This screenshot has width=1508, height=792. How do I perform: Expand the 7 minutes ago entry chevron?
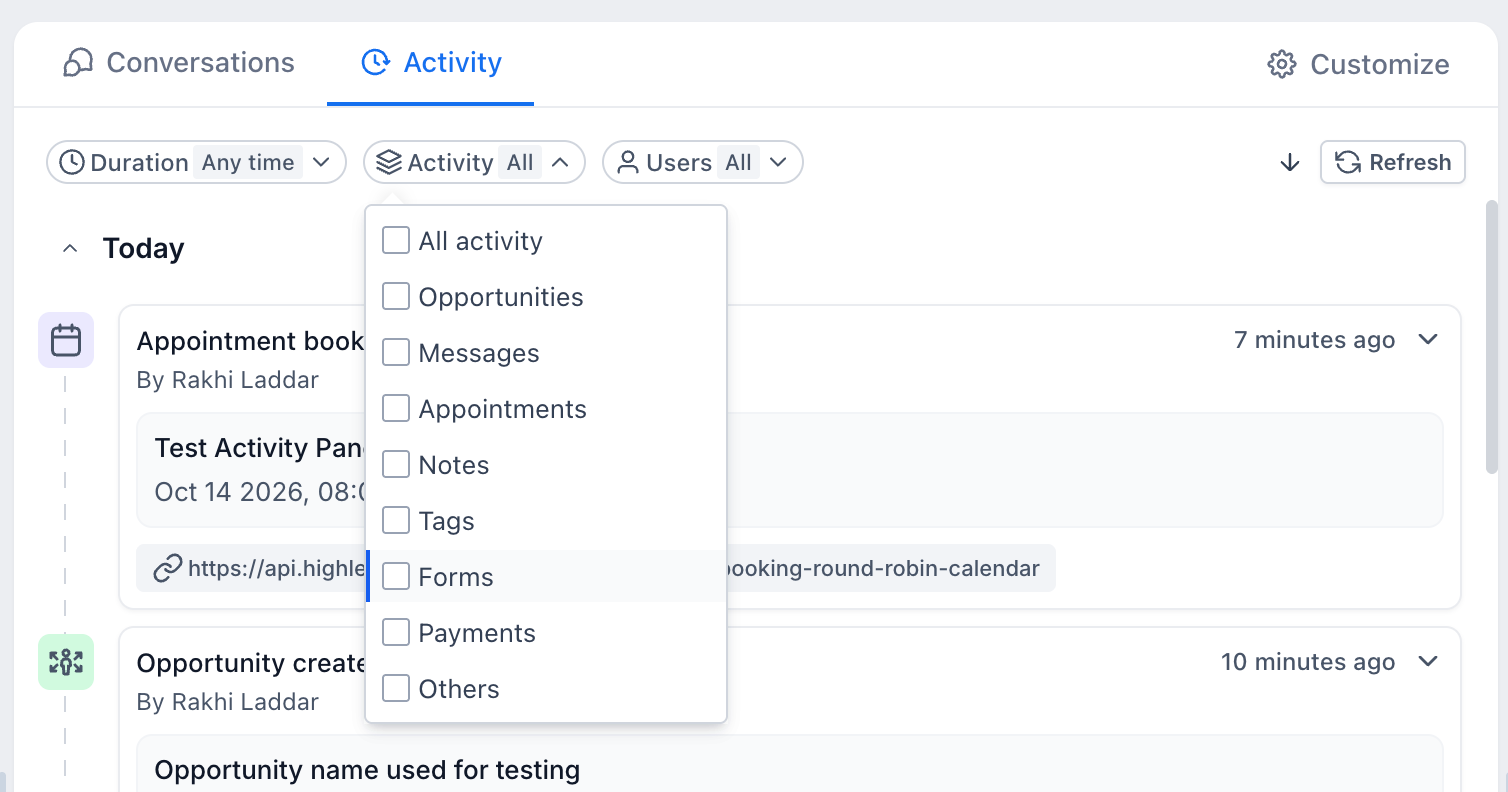coord(1428,340)
